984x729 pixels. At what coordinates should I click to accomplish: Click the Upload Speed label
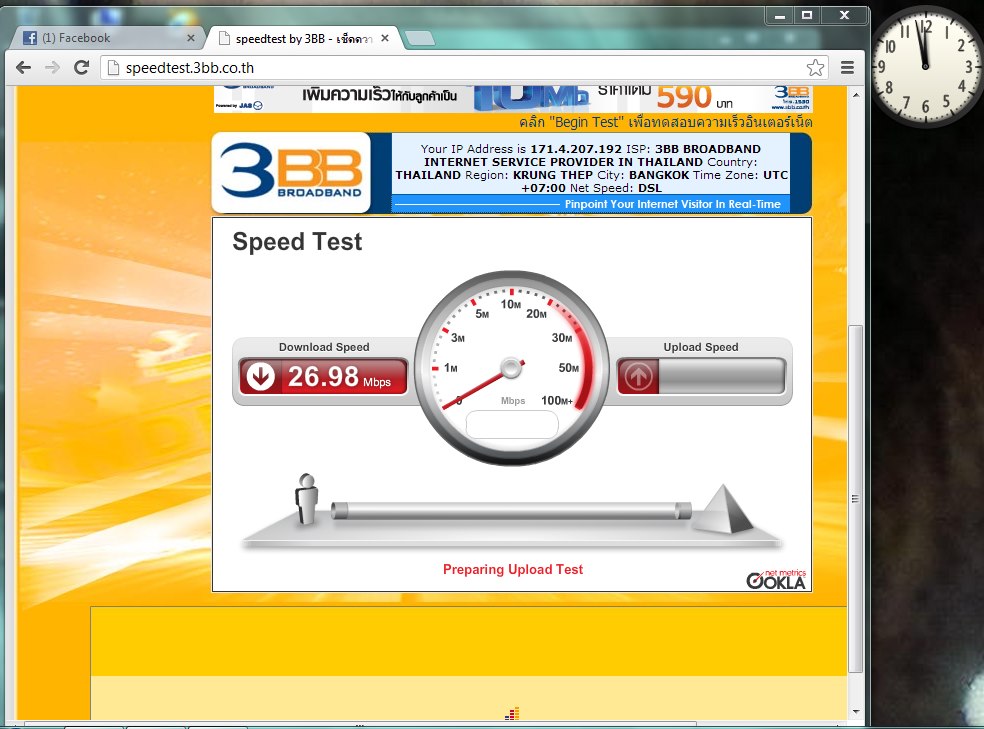[x=701, y=347]
